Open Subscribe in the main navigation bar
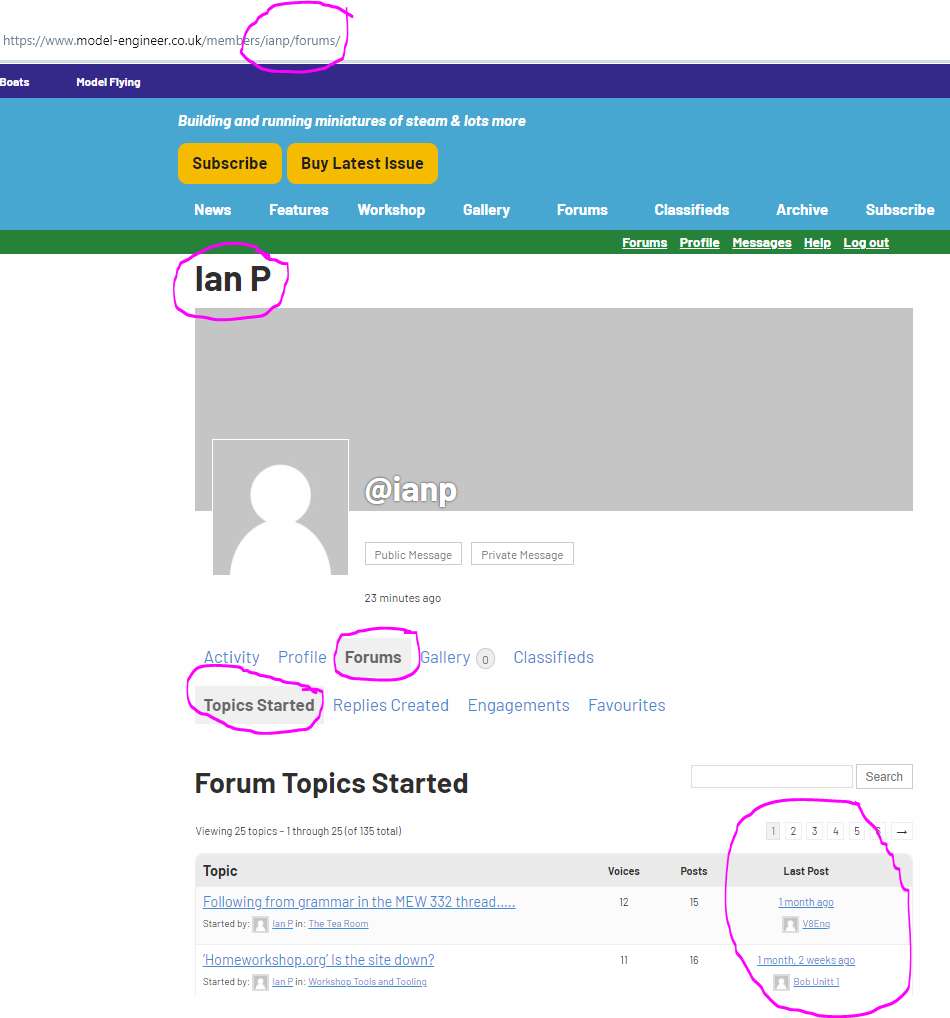Image resolution: width=950 pixels, height=1018 pixels. point(900,210)
